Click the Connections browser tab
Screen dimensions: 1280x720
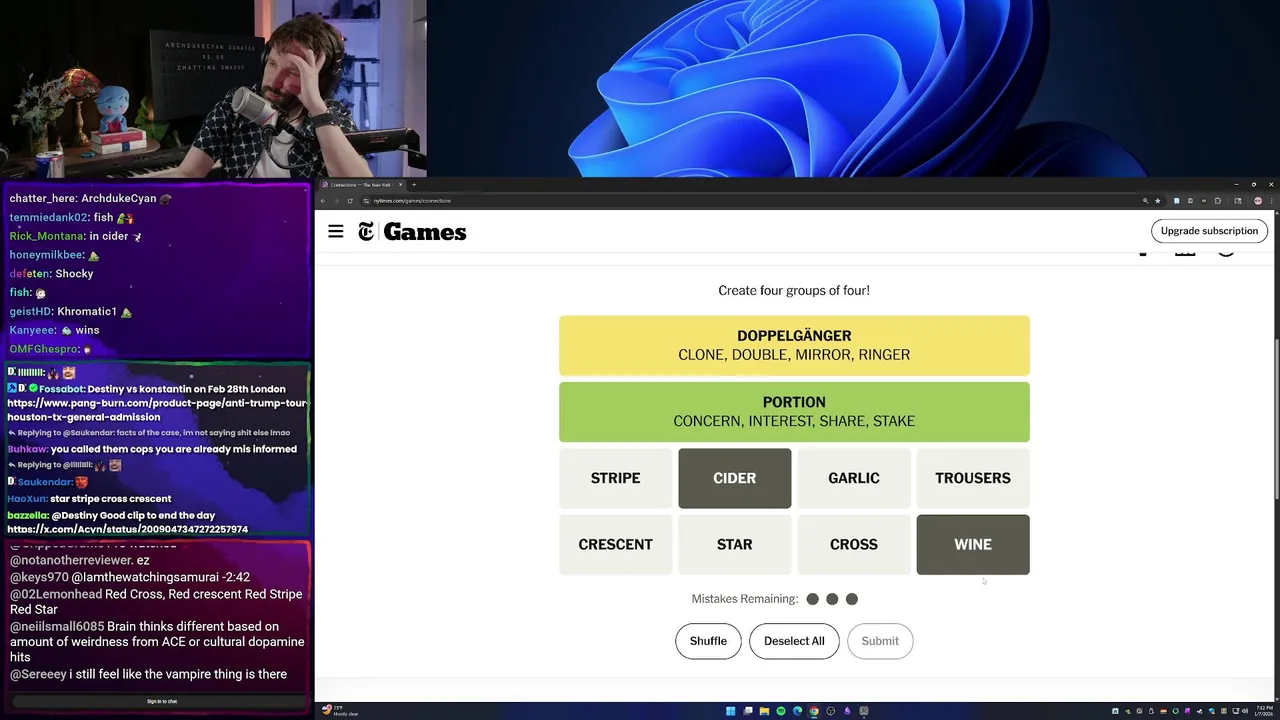(360, 185)
